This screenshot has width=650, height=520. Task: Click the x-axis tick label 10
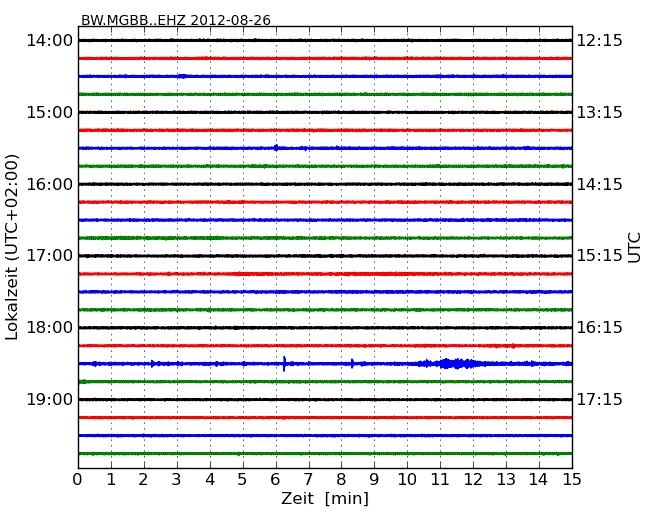[x=407, y=480]
